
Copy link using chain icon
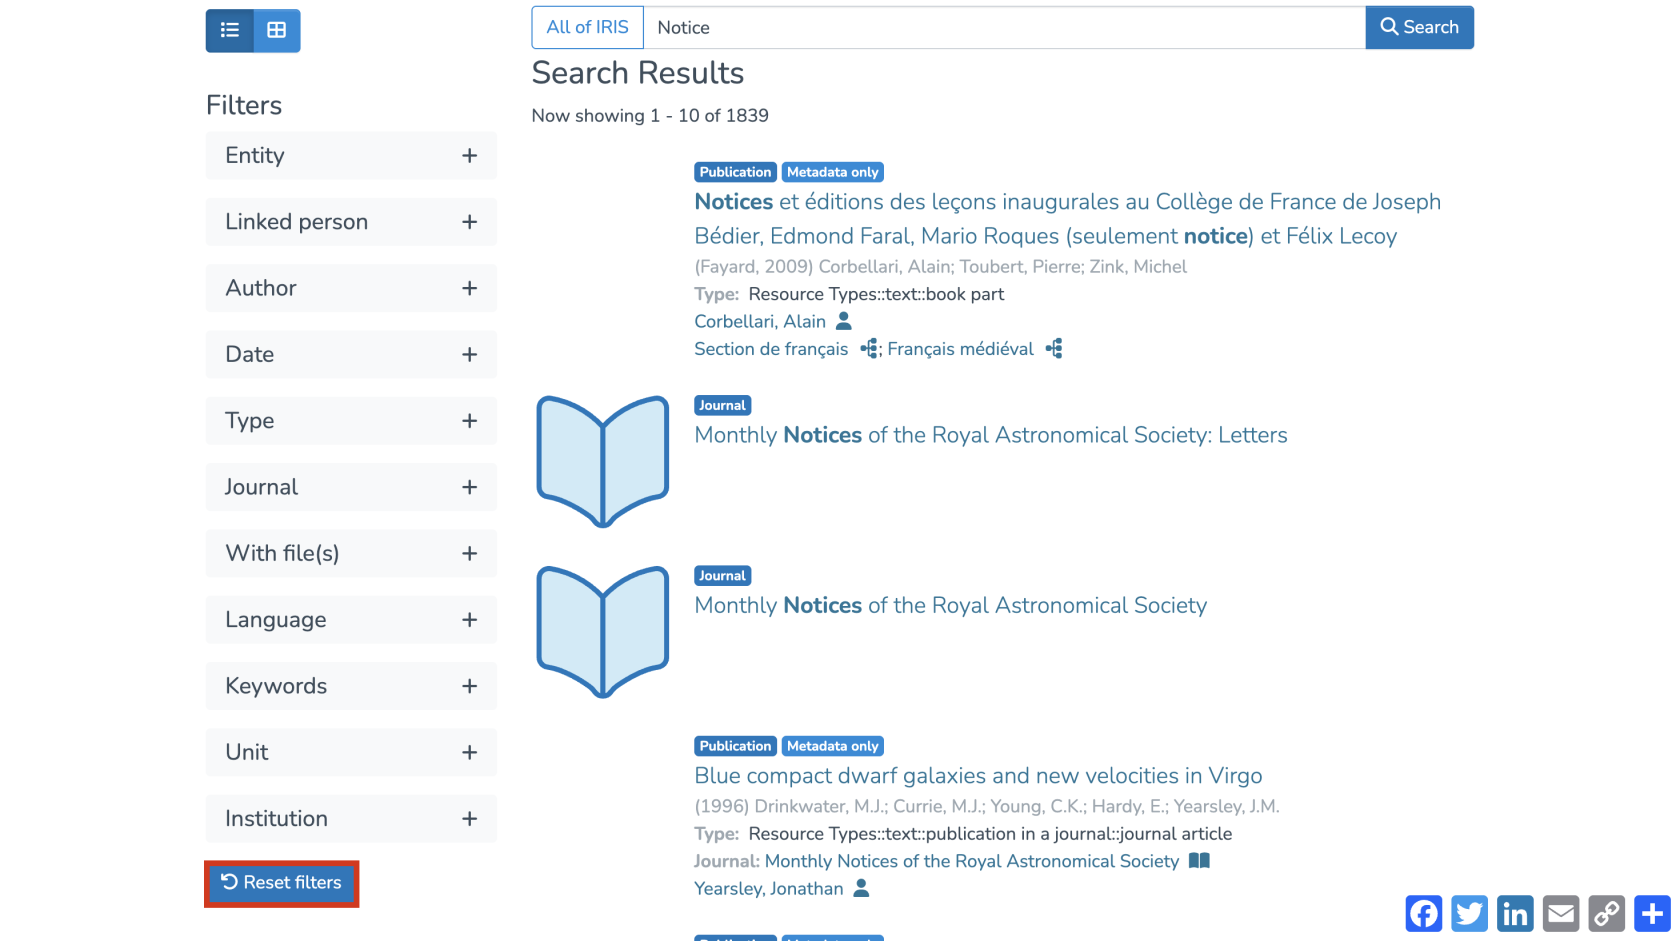coord(1607,913)
